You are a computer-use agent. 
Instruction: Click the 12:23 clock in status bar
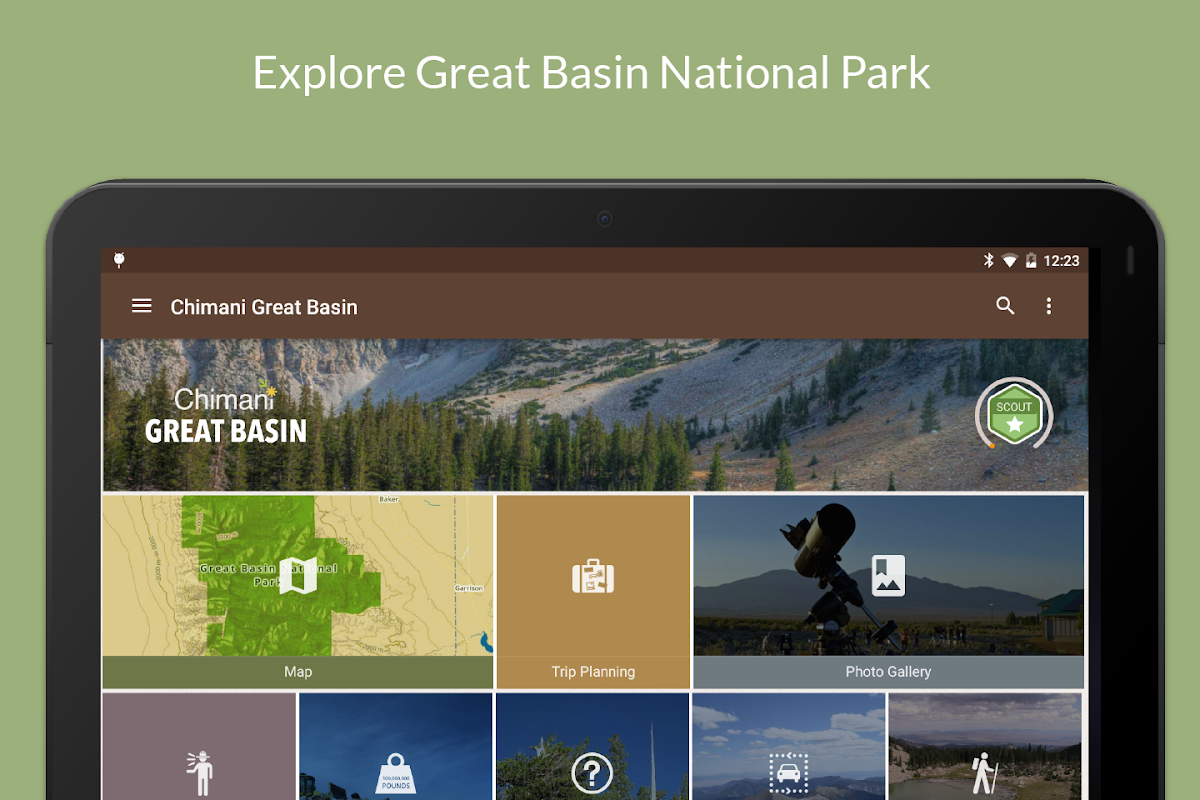1061,261
